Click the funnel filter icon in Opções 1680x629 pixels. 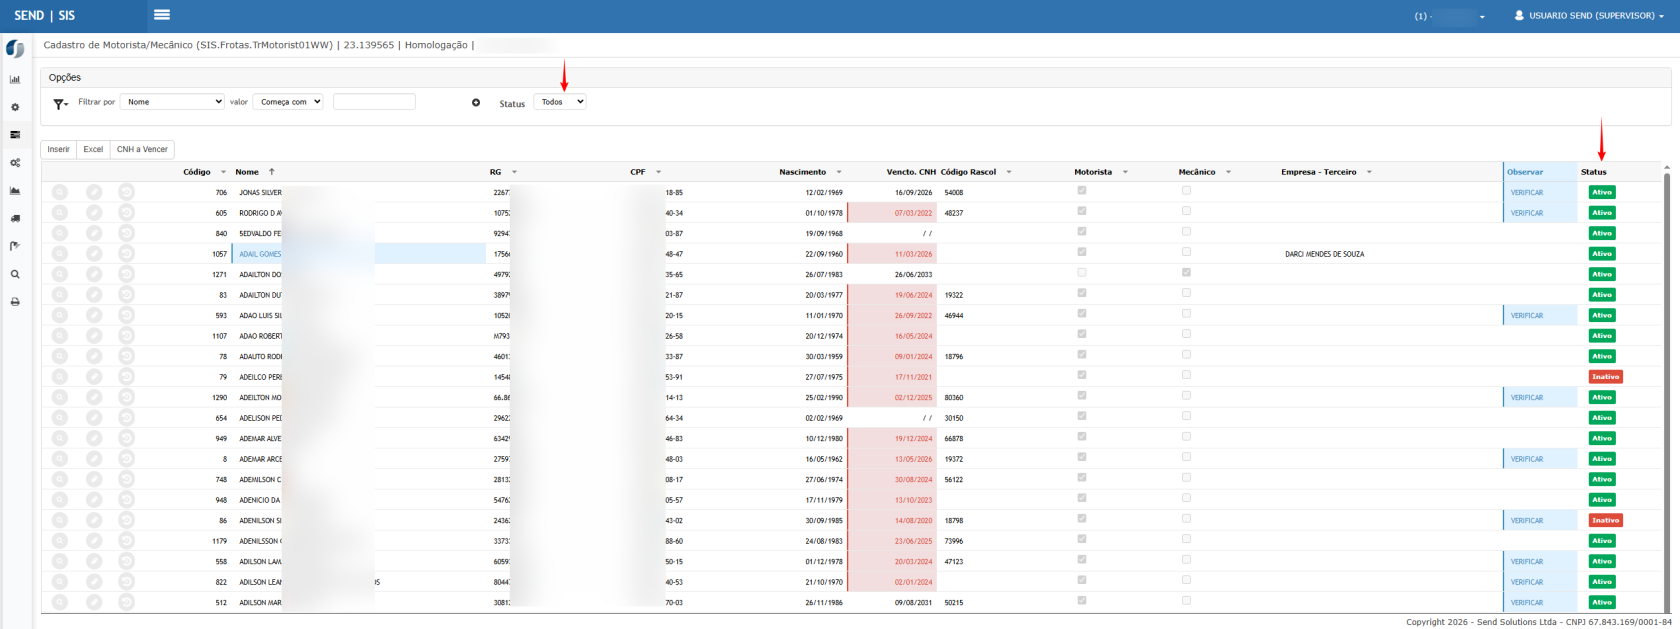[x=60, y=103]
